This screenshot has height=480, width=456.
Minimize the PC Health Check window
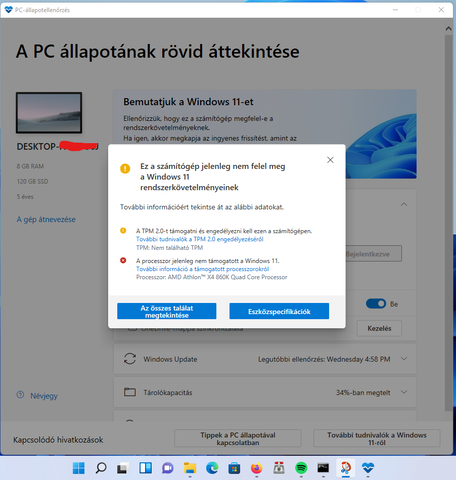(395, 10)
